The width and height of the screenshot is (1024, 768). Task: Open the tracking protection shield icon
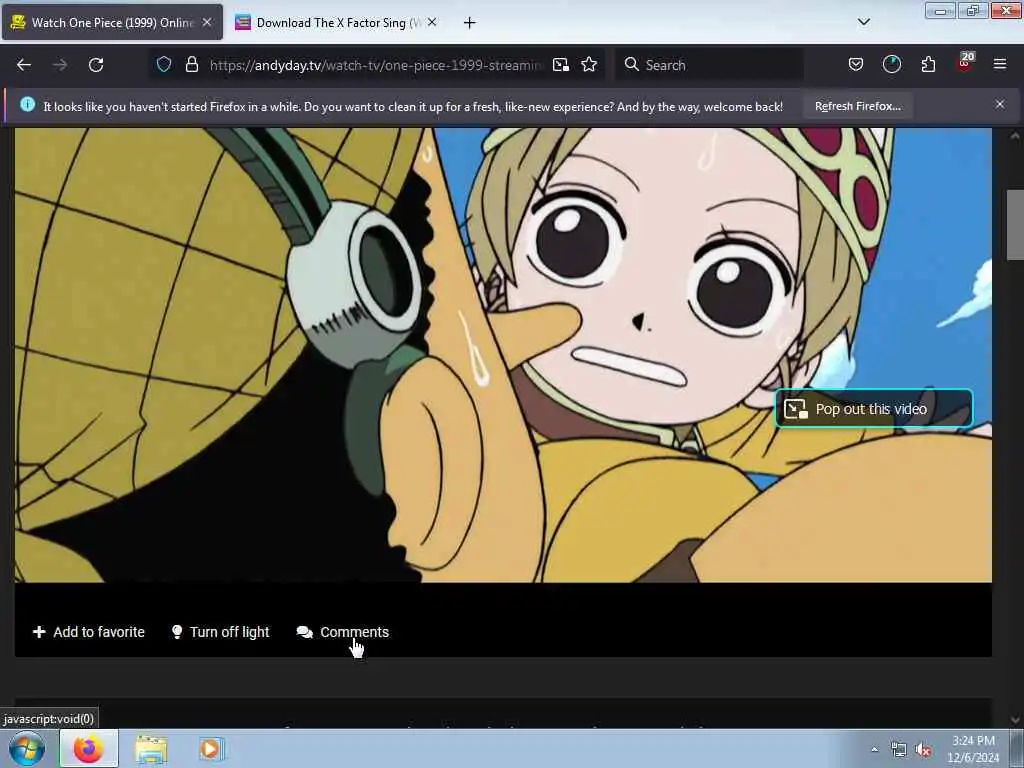point(164,64)
